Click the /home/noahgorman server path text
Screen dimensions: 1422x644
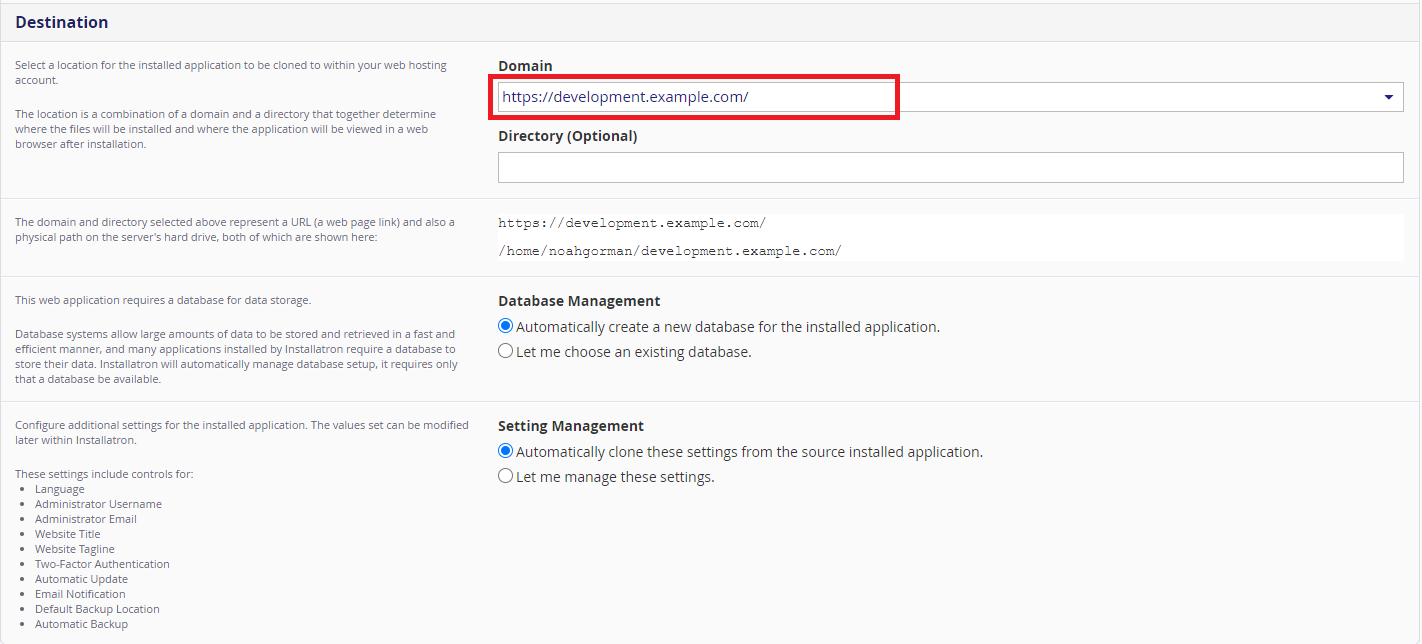tap(669, 251)
